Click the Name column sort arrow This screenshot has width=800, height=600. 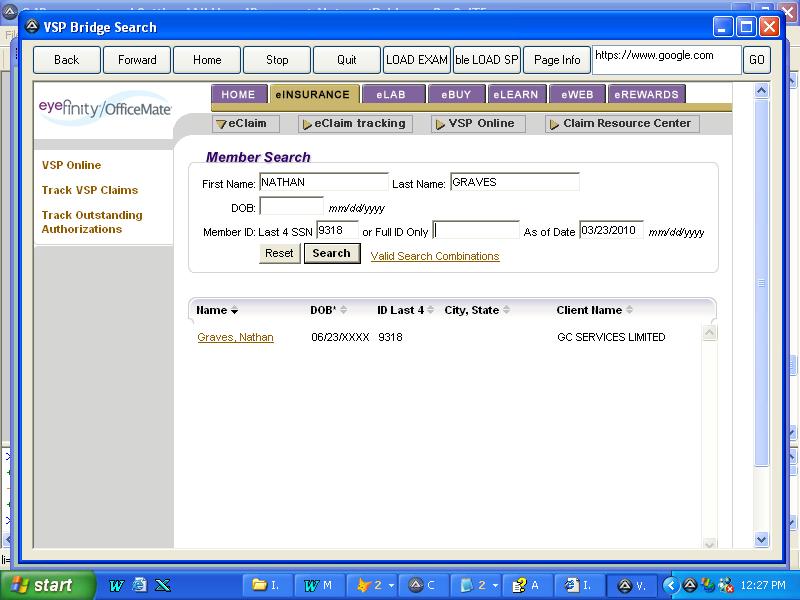[235, 311]
